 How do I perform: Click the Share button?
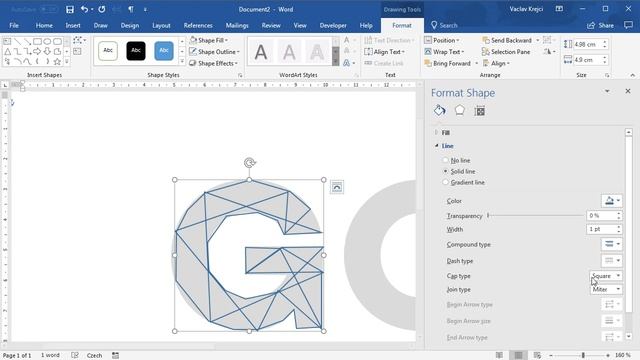(x=600, y=25)
